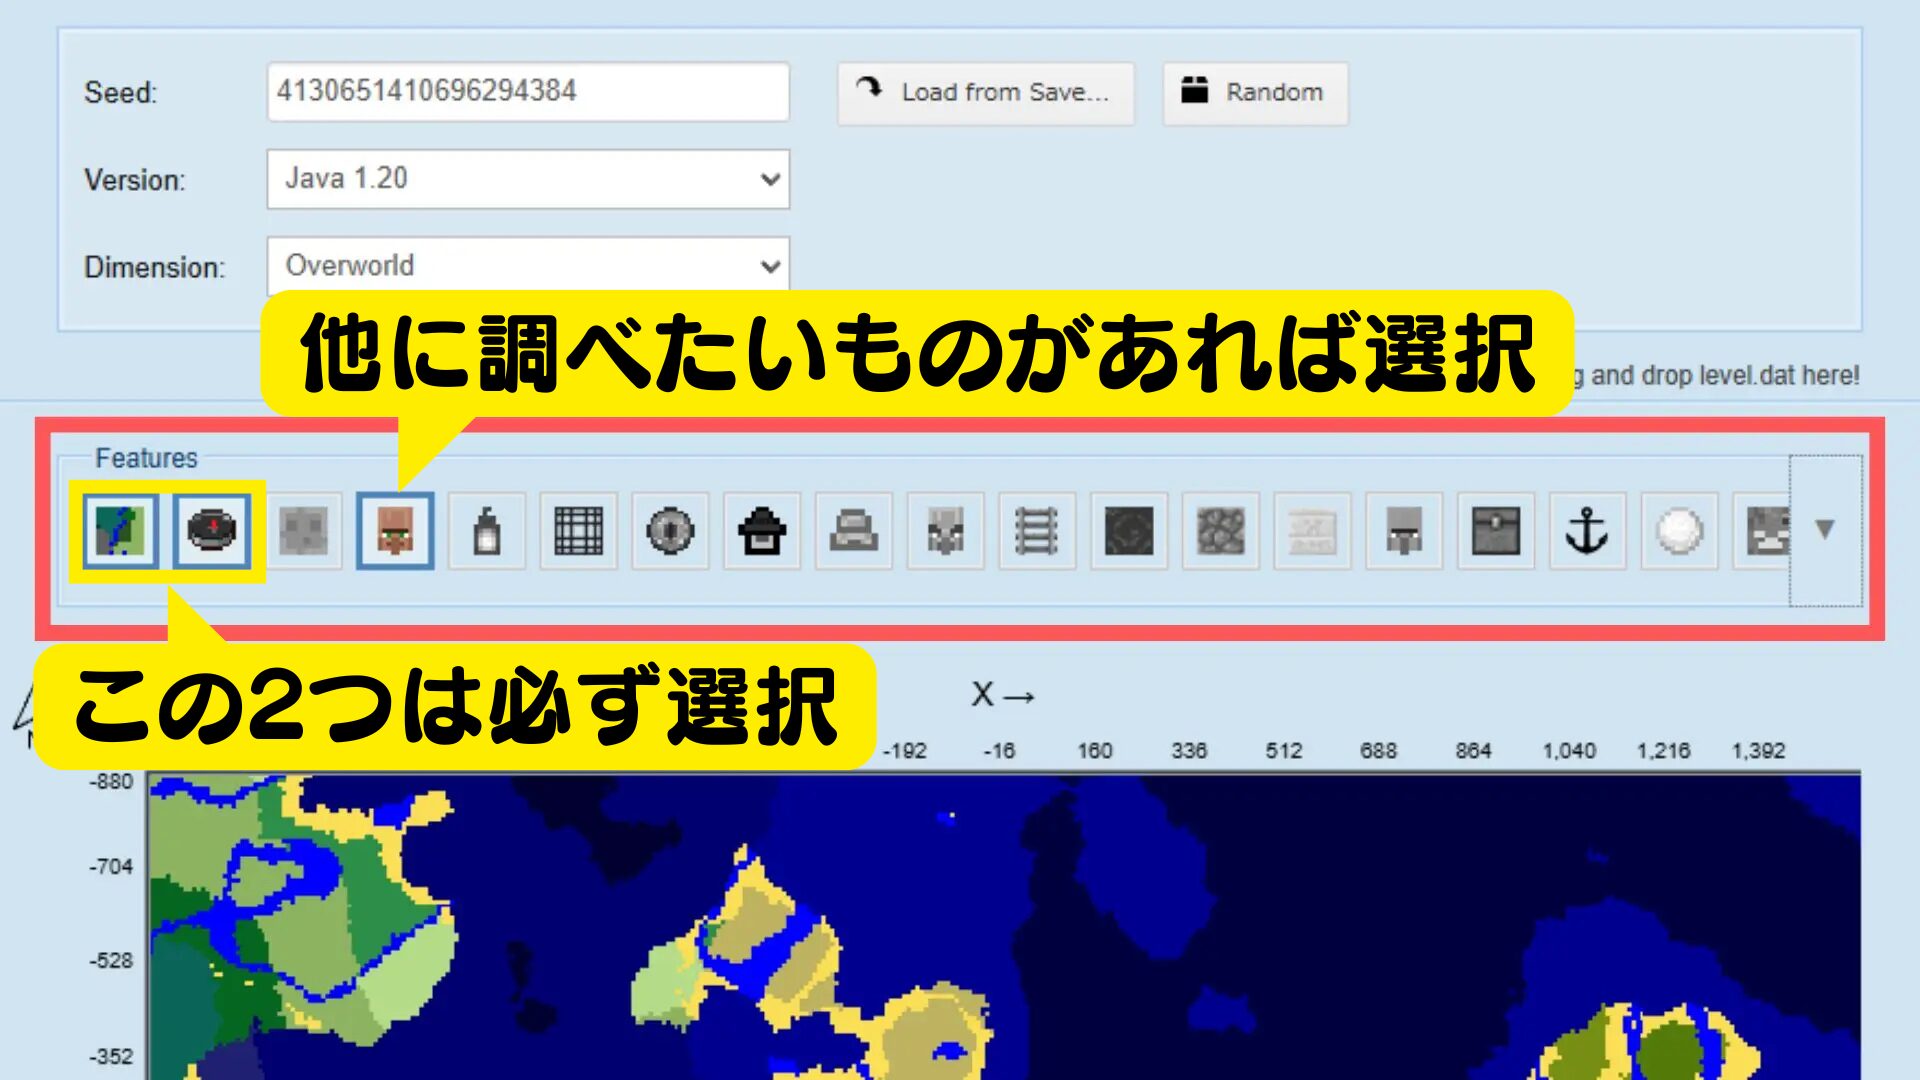The height and width of the screenshot is (1080, 1920).
Task: Enable the Slime Chunks feature icon
Action: (x=304, y=531)
